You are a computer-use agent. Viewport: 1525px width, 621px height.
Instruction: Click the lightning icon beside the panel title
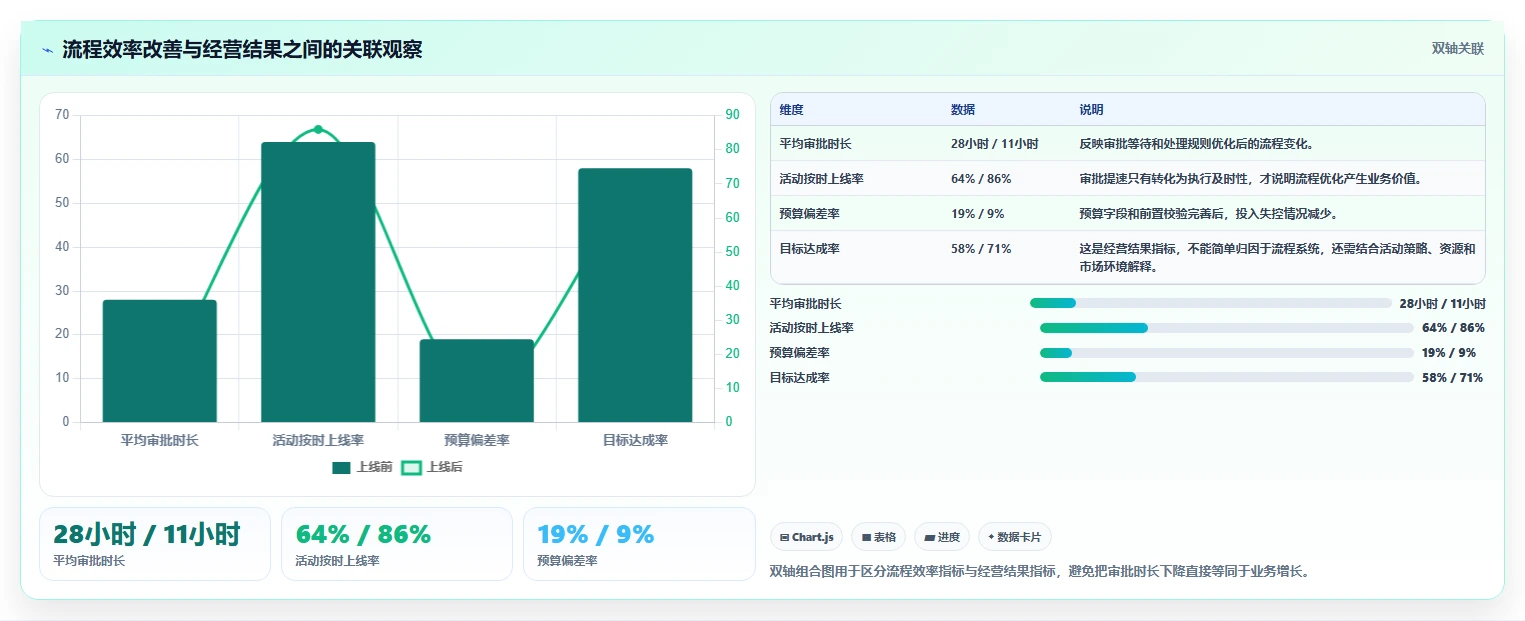[x=48, y=50]
